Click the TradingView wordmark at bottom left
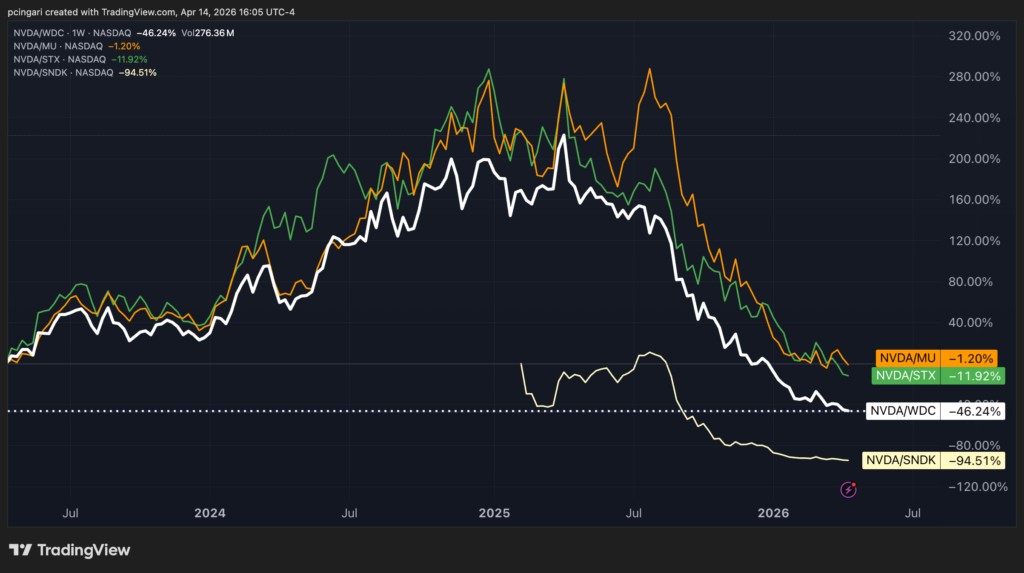Viewport: 1024px width, 573px height. point(84,550)
